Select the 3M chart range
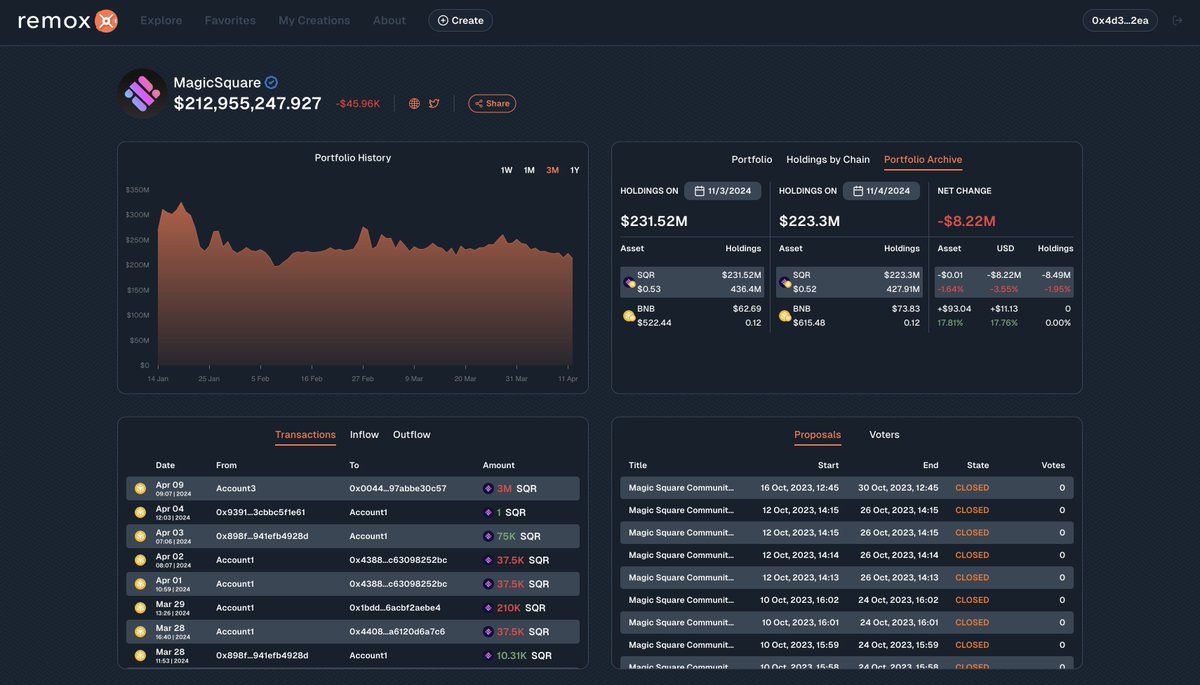Screen dimensions: 1200x685 (552, 170)
